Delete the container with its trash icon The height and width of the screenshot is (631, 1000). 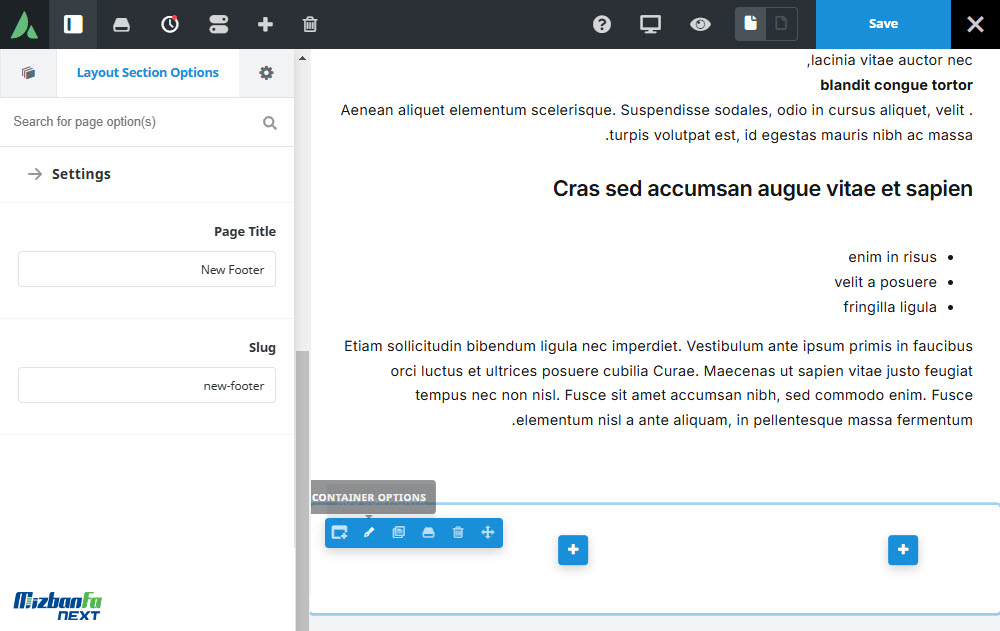click(x=458, y=532)
